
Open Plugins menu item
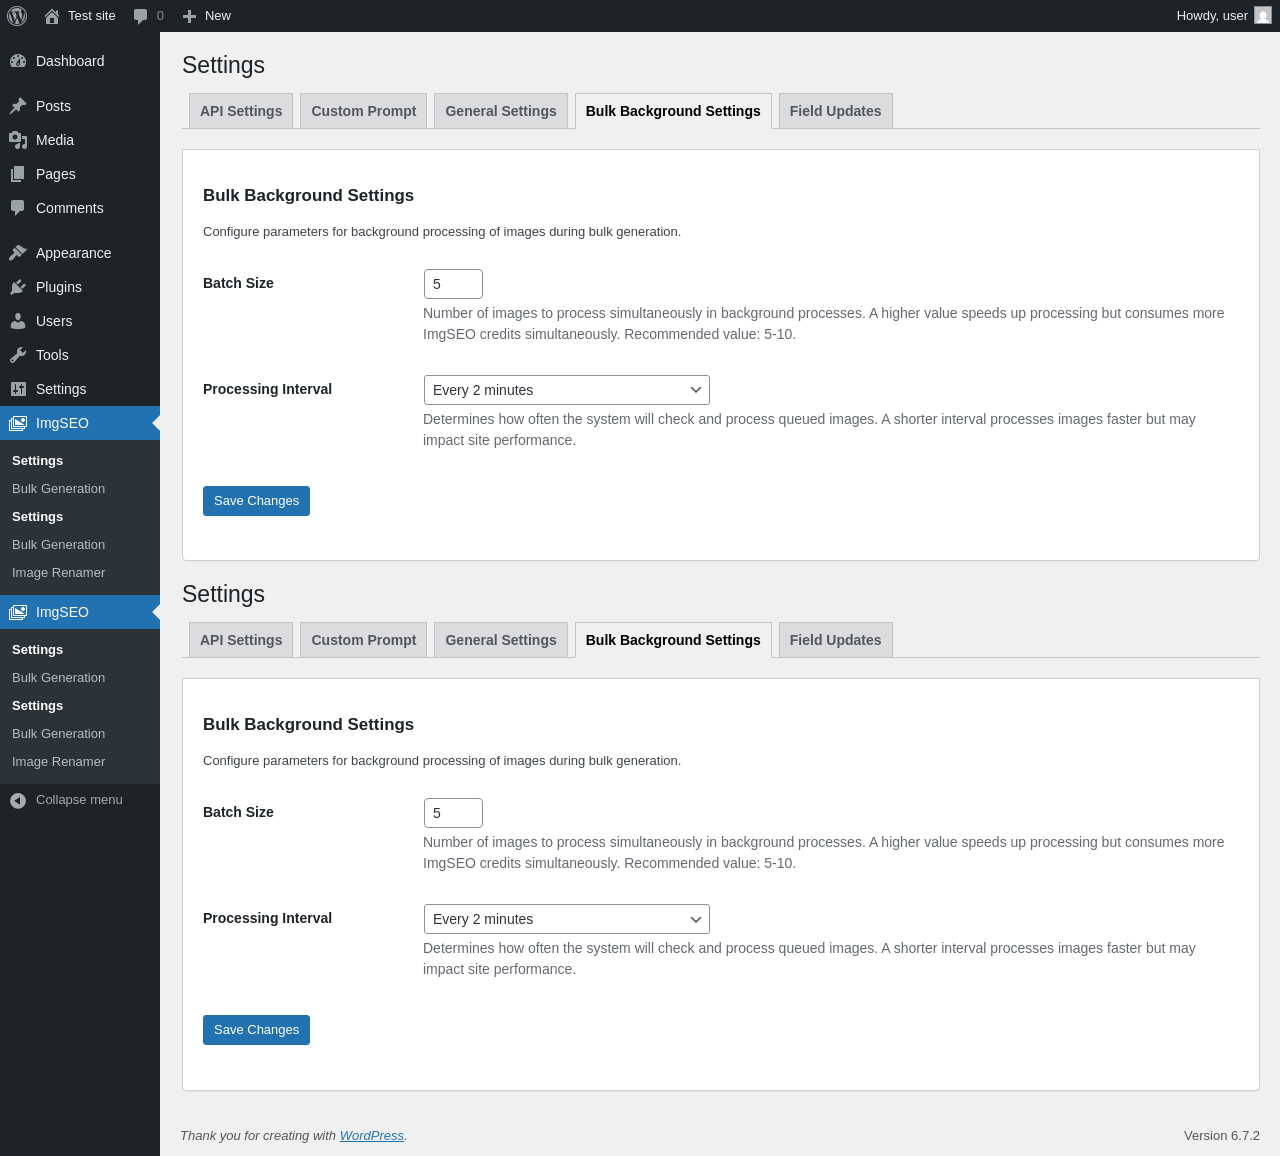80,287
